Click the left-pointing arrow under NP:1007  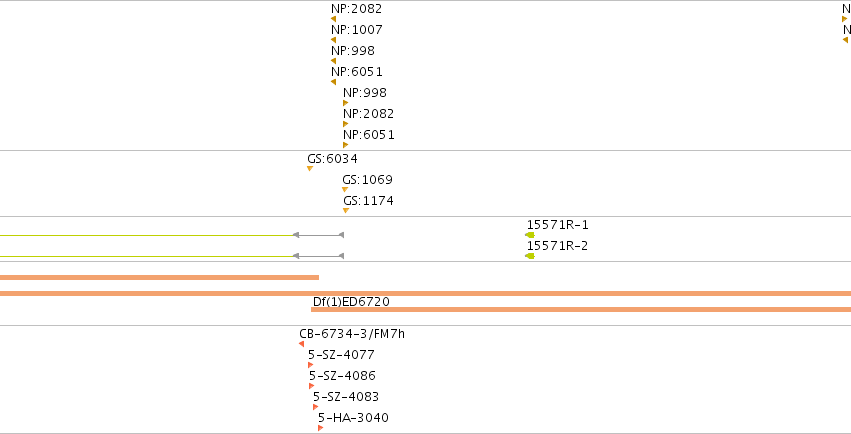[x=333, y=40]
